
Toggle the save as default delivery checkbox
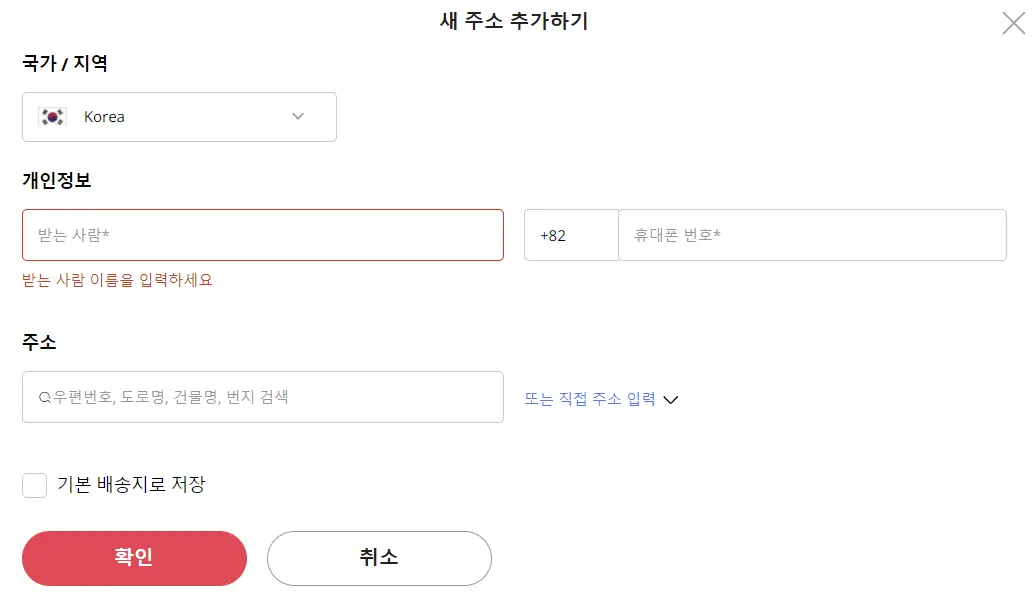34,484
